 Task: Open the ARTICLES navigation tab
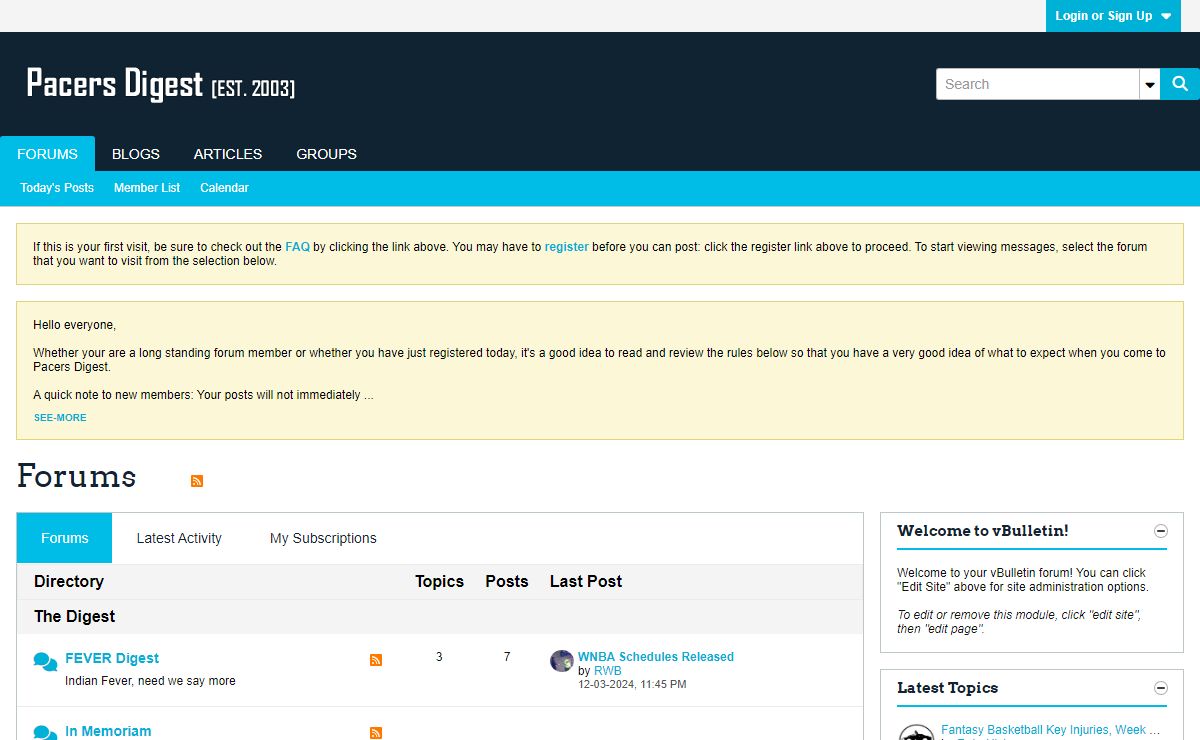(x=228, y=154)
